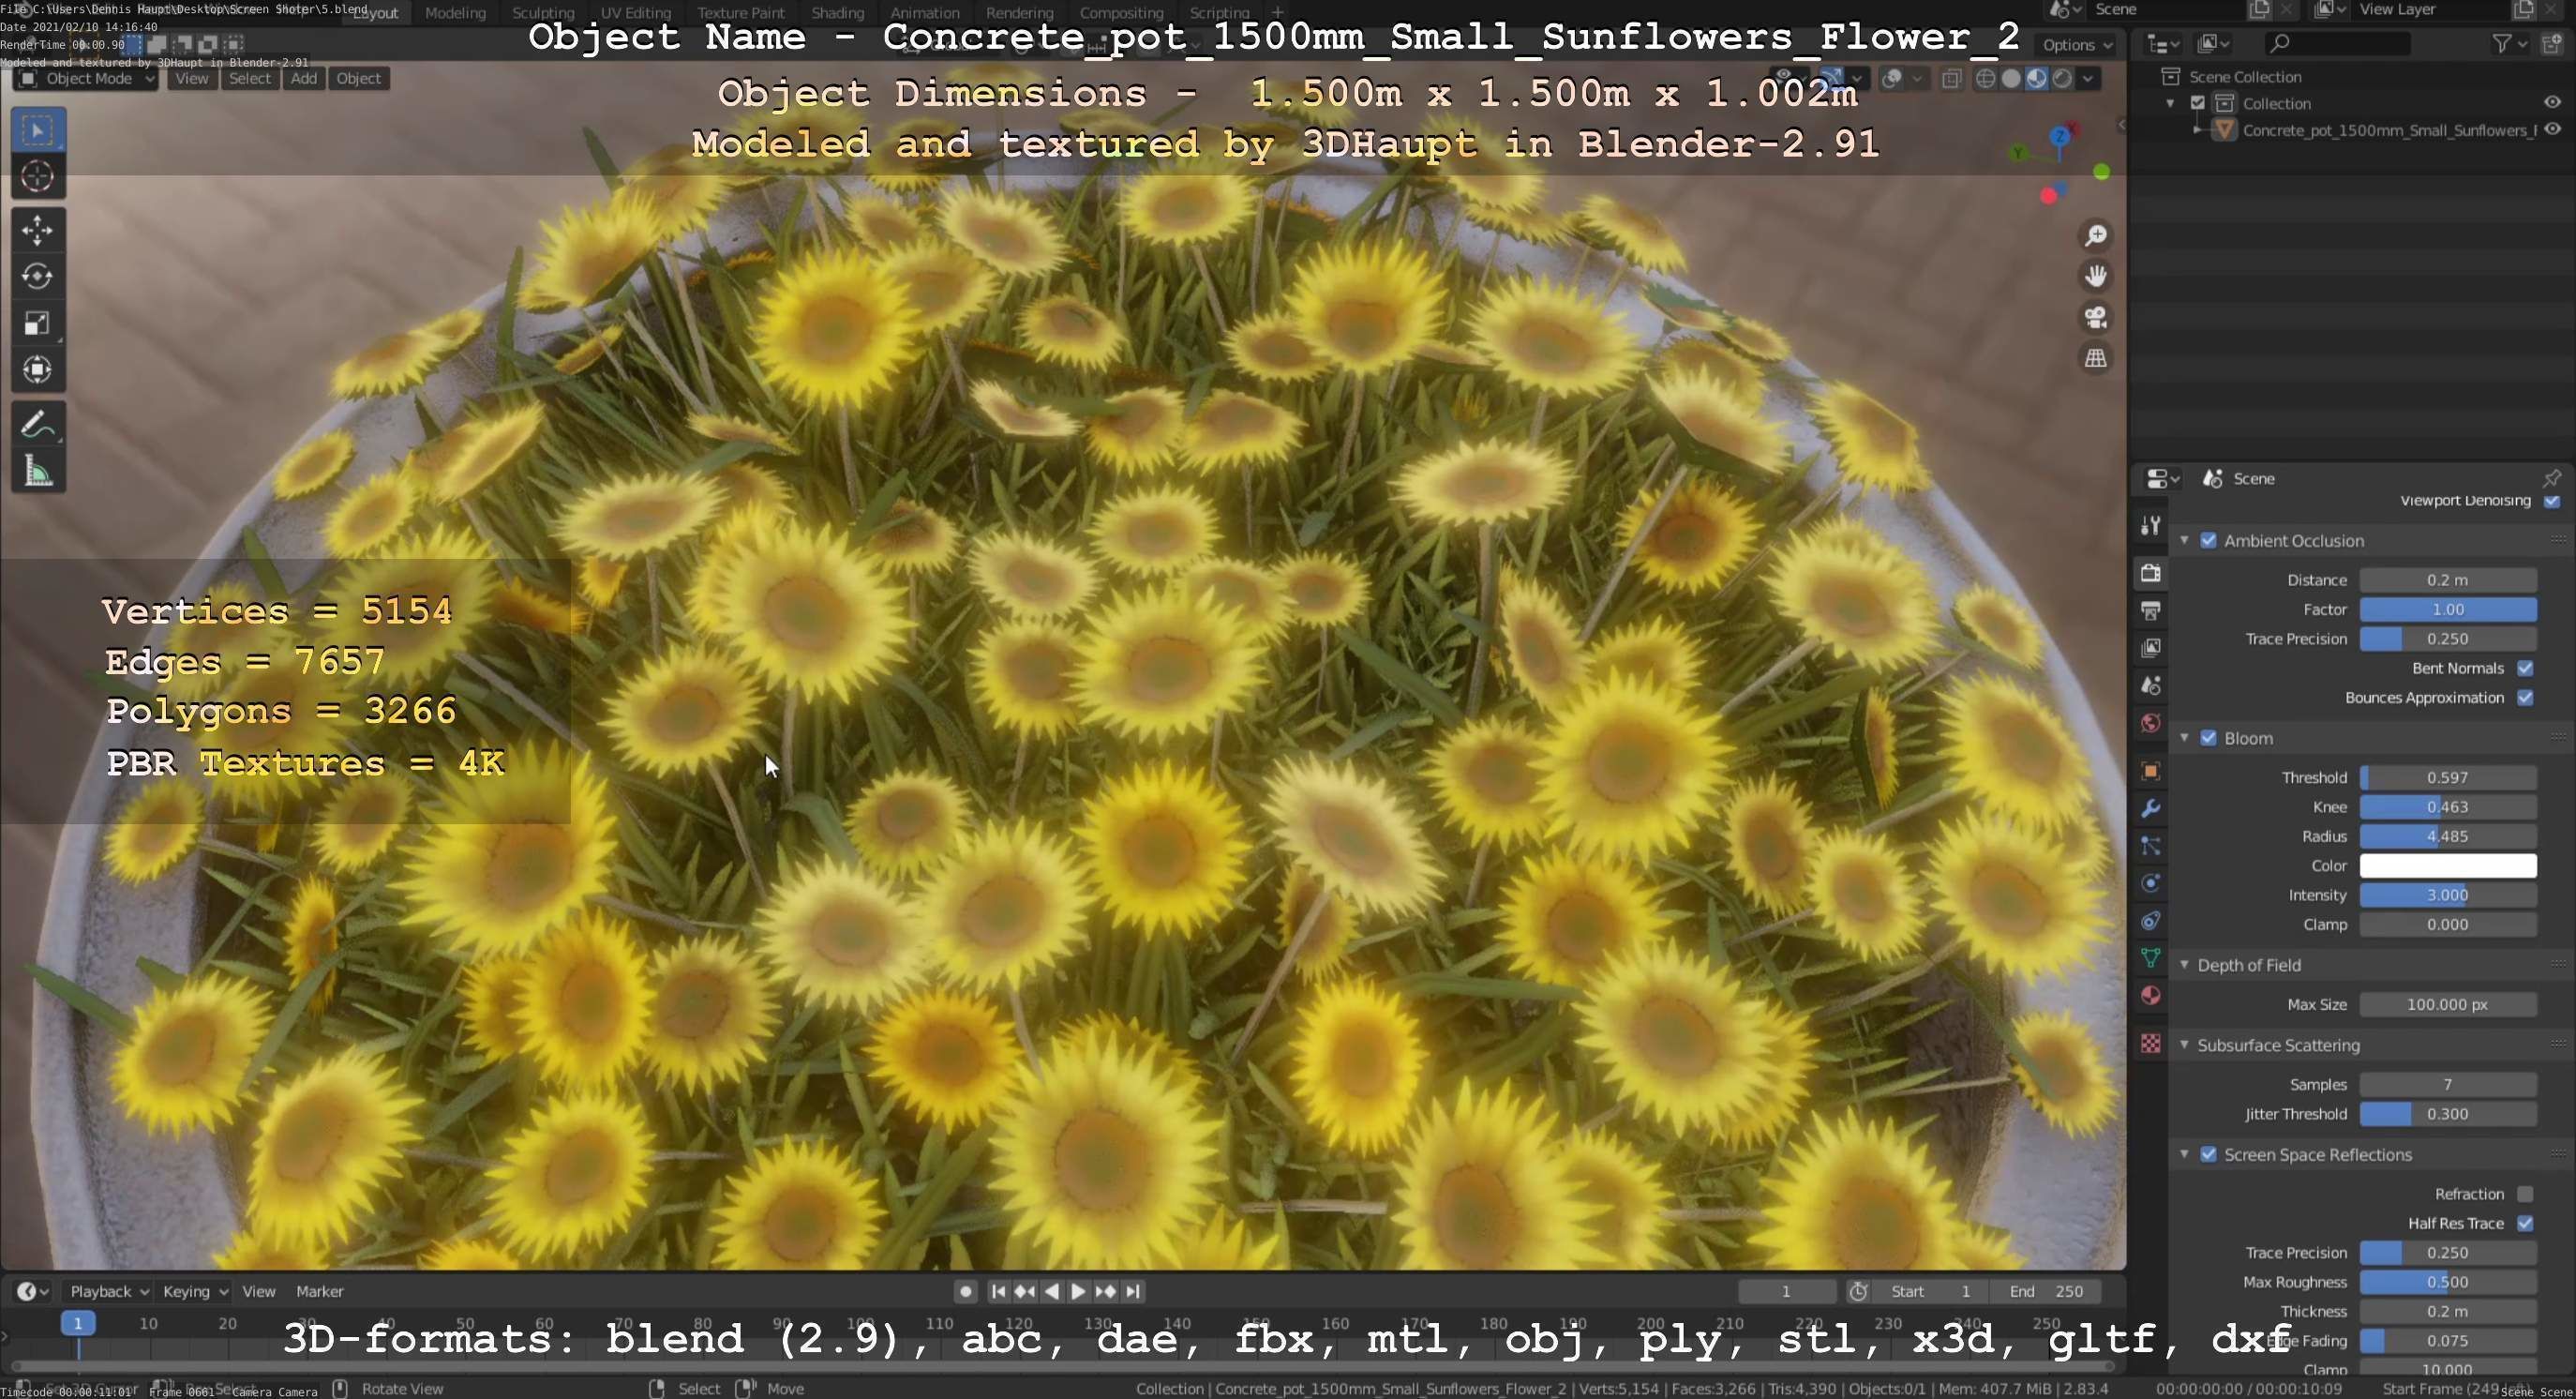Open the Playback dropdown in timeline
Image resolution: width=2576 pixels, height=1399 pixels.
[x=109, y=1291]
